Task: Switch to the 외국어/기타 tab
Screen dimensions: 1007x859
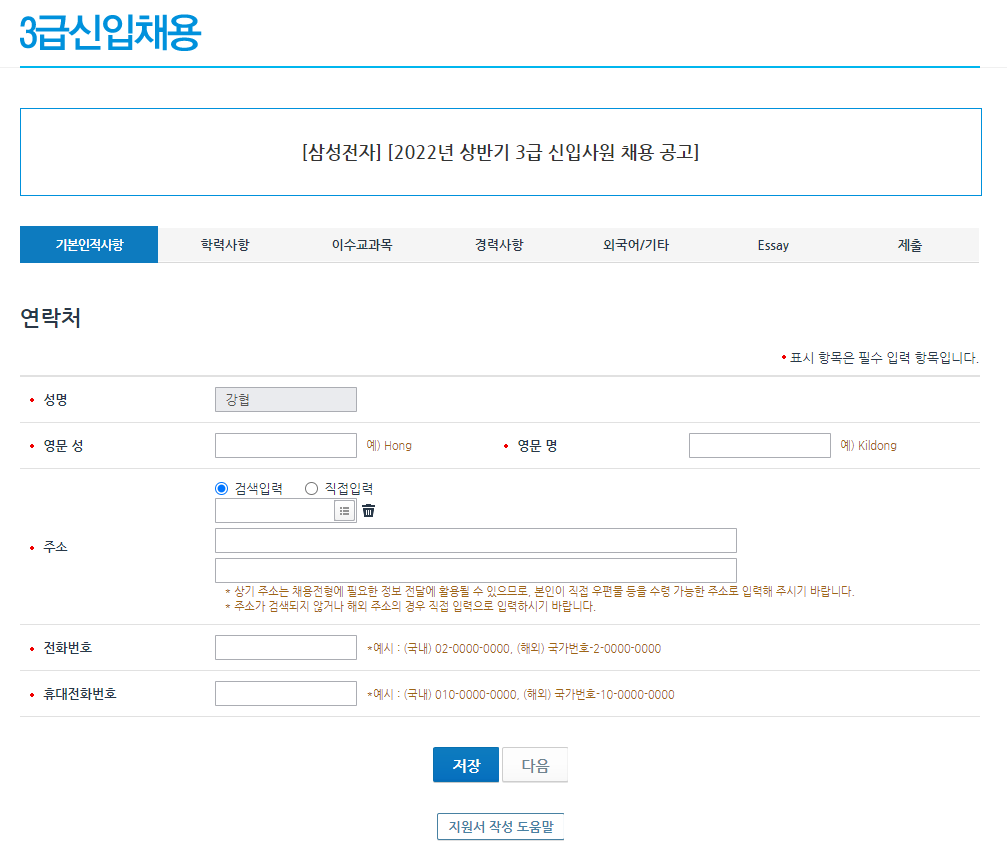Action: [636, 245]
